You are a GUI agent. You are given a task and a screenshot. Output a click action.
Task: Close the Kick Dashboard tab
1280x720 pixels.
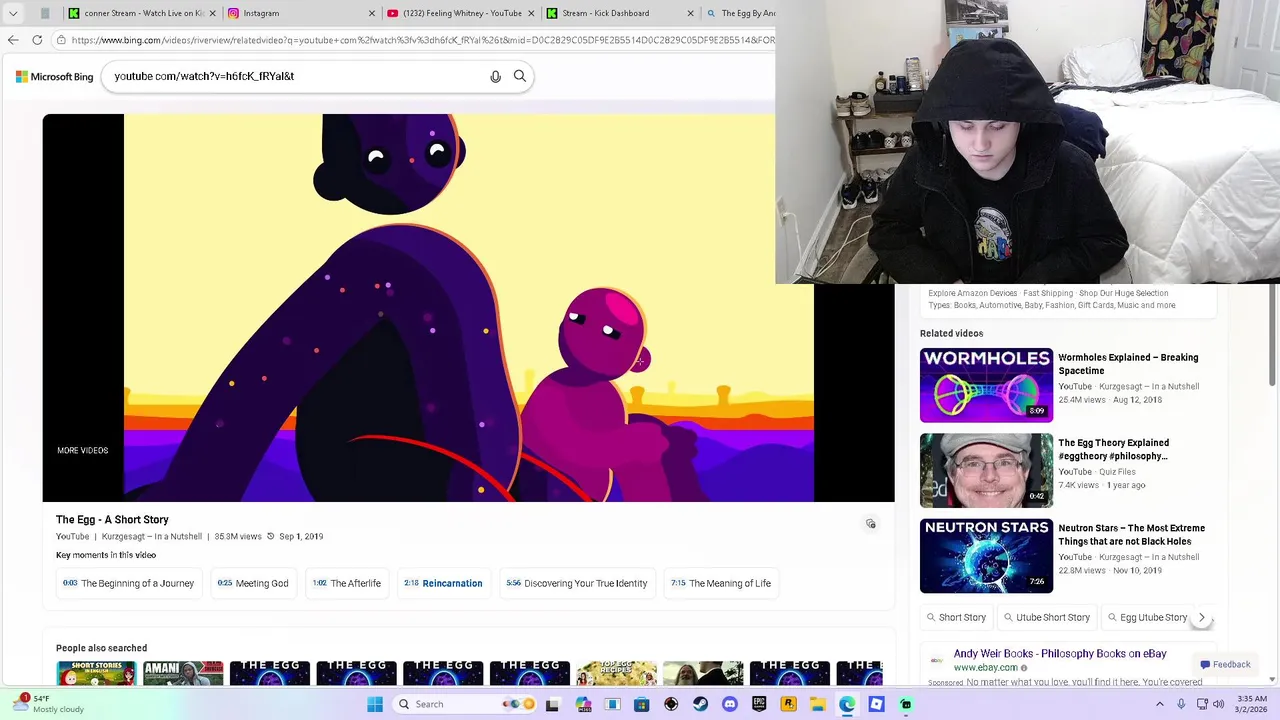tap(691, 13)
